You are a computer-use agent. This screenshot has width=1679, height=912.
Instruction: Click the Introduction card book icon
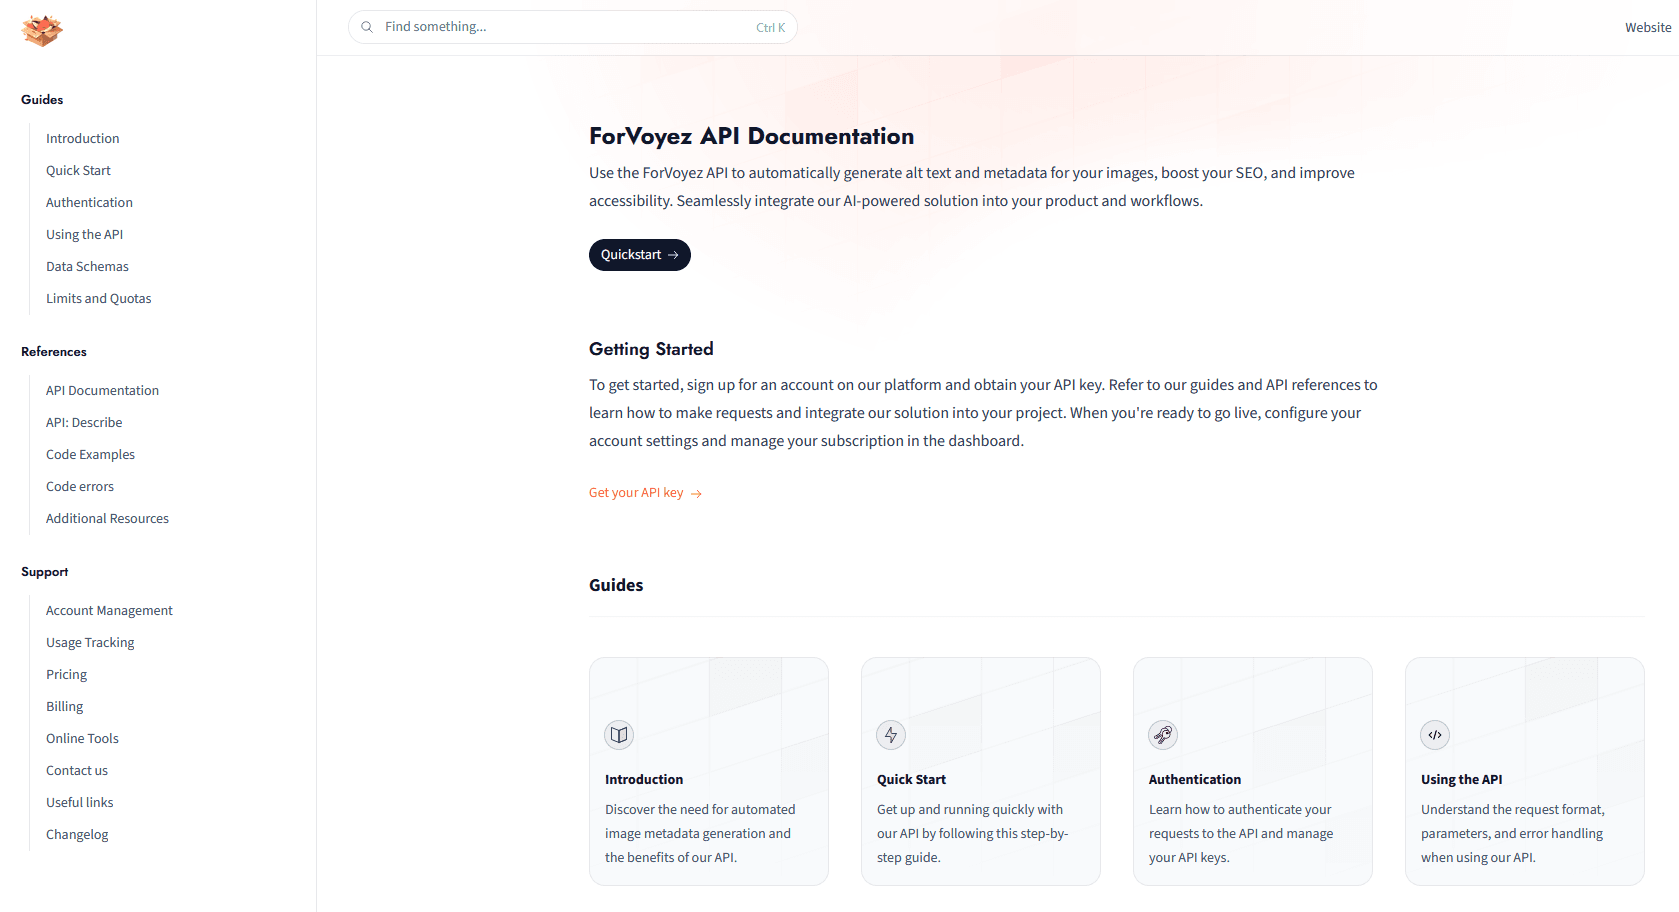[619, 735]
